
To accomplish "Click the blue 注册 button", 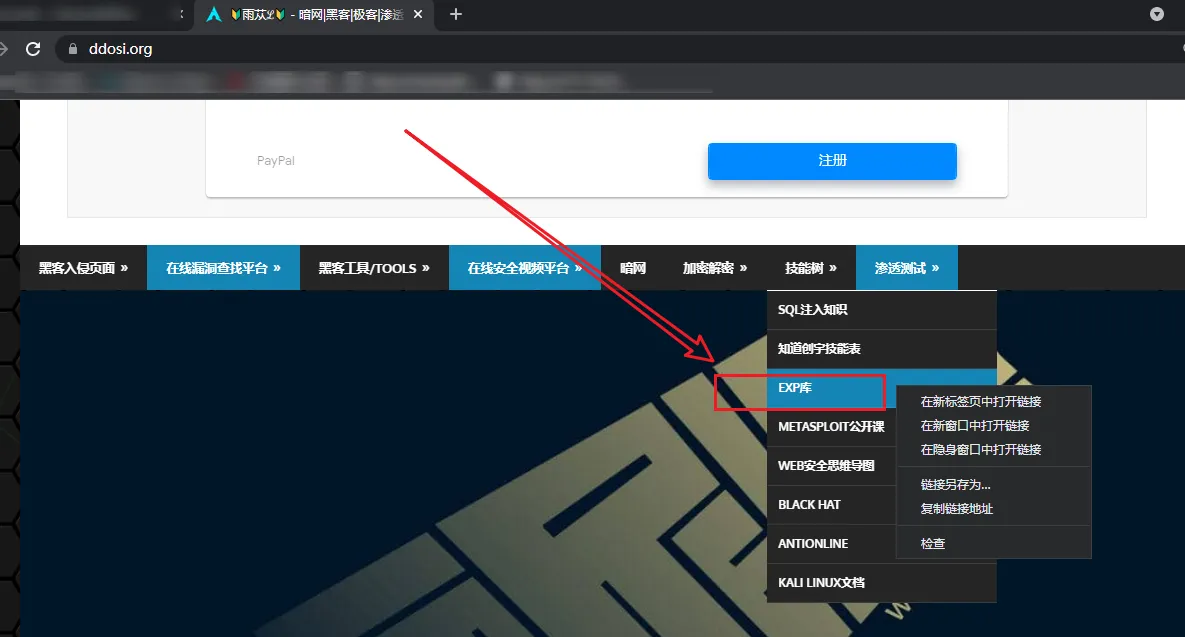I will pos(832,161).
